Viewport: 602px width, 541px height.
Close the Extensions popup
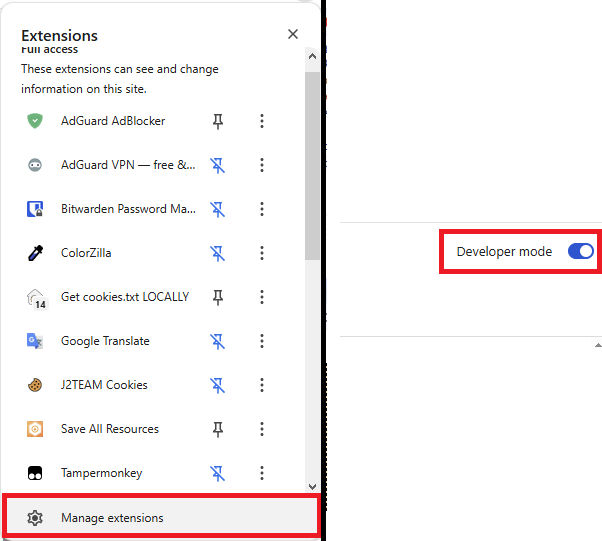tap(293, 34)
